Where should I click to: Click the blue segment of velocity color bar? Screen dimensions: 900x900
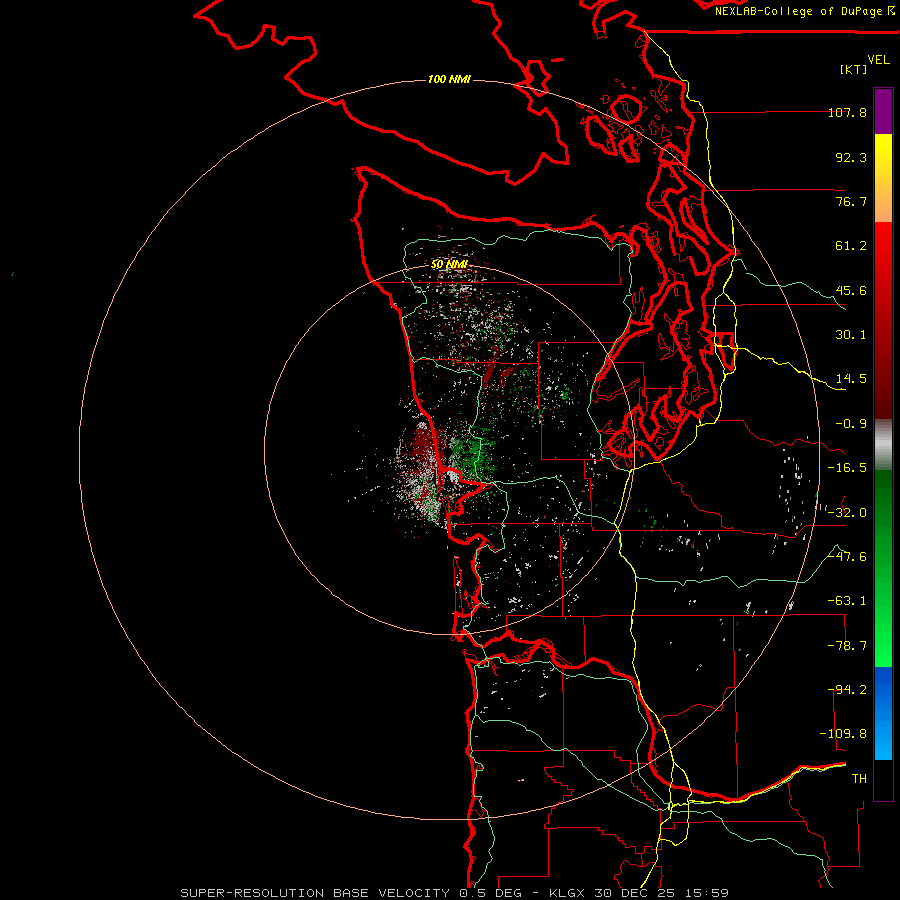click(883, 713)
